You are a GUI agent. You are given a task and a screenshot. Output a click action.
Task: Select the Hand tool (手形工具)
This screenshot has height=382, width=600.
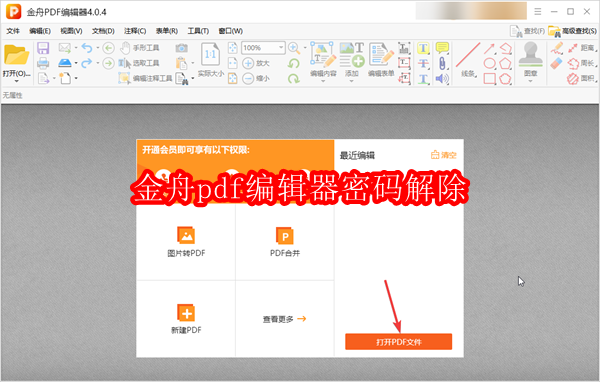139,48
